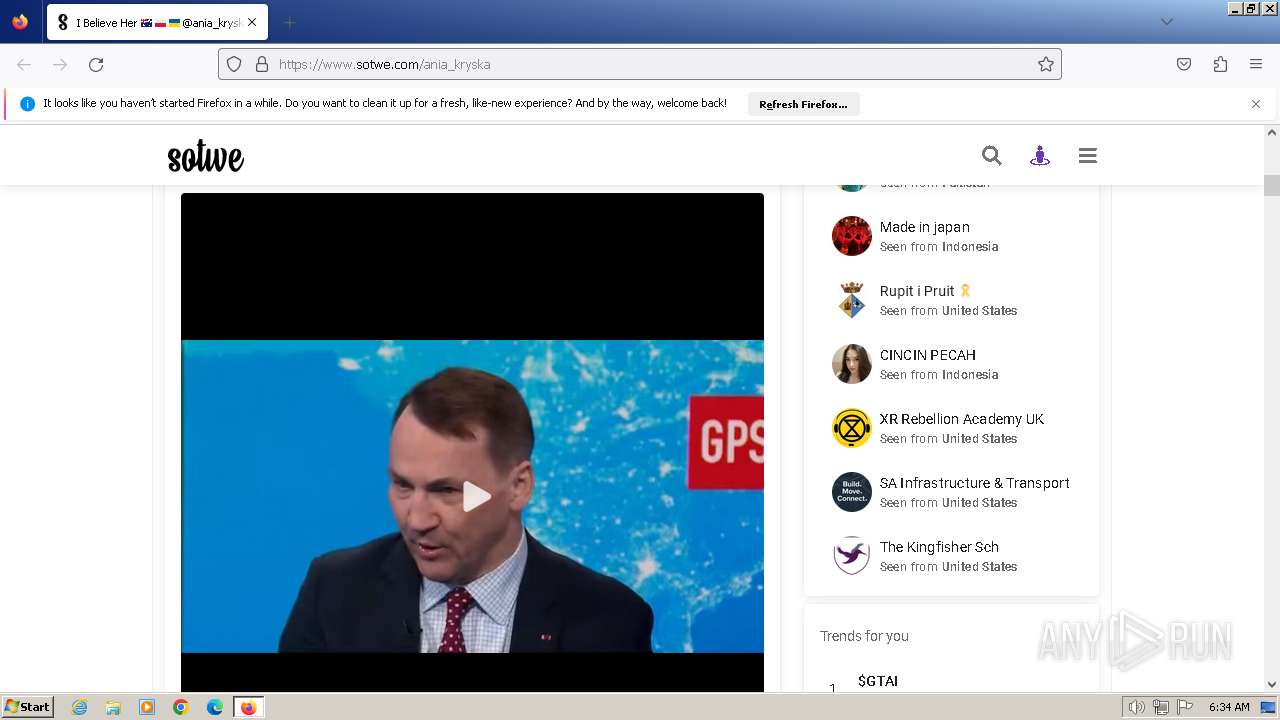Reload the page with Firefox reload button
The height and width of the screenshot is (720, 1280).
point(96,64)
